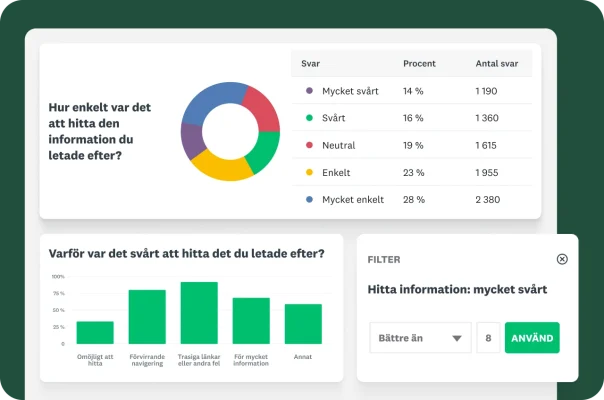This screenshot has height=400, width=604.
Task: Select the "Enkelt" row label
Action: point(336,173)
